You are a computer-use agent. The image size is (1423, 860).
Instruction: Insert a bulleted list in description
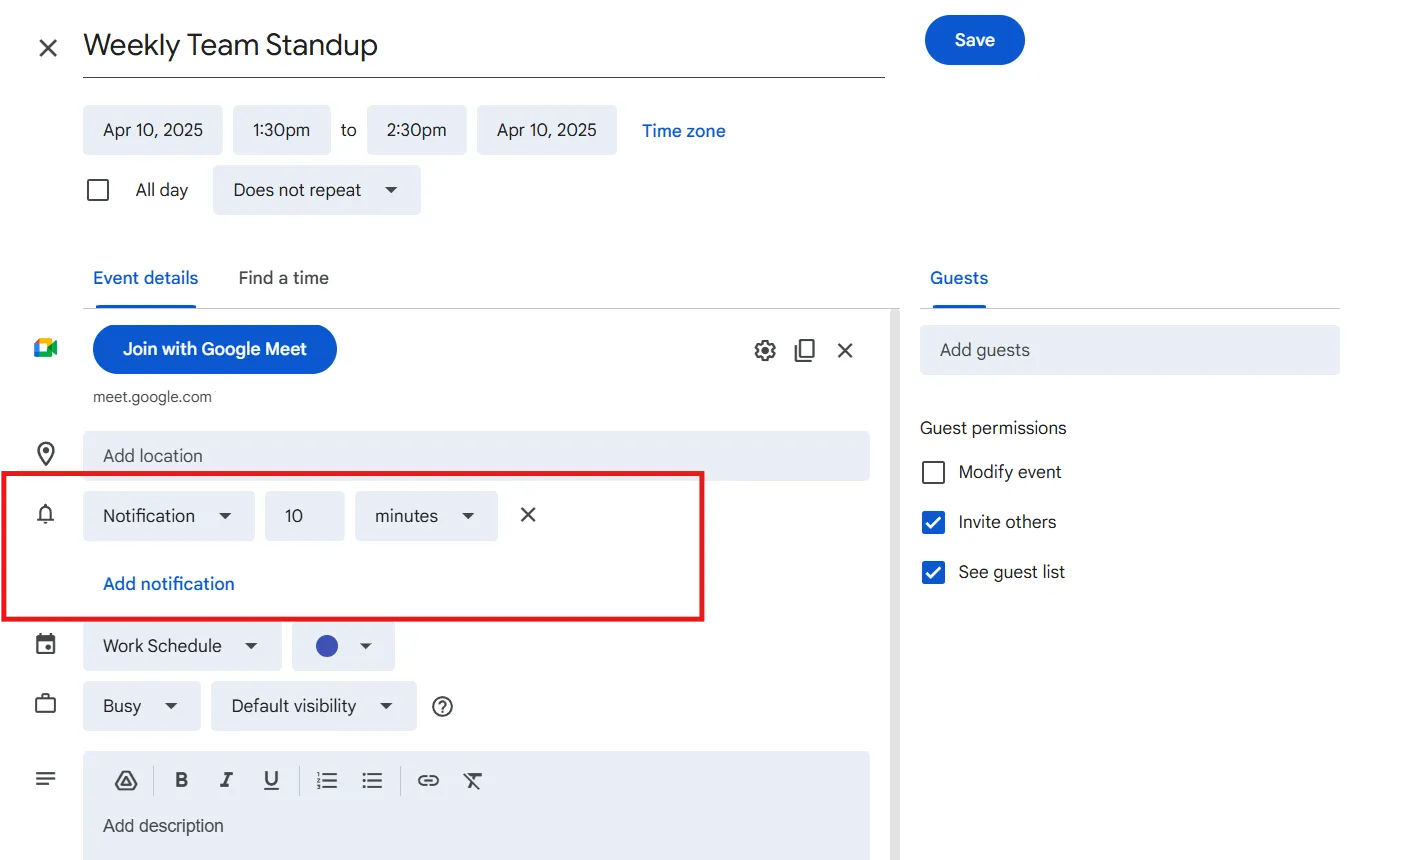point(372,781)
